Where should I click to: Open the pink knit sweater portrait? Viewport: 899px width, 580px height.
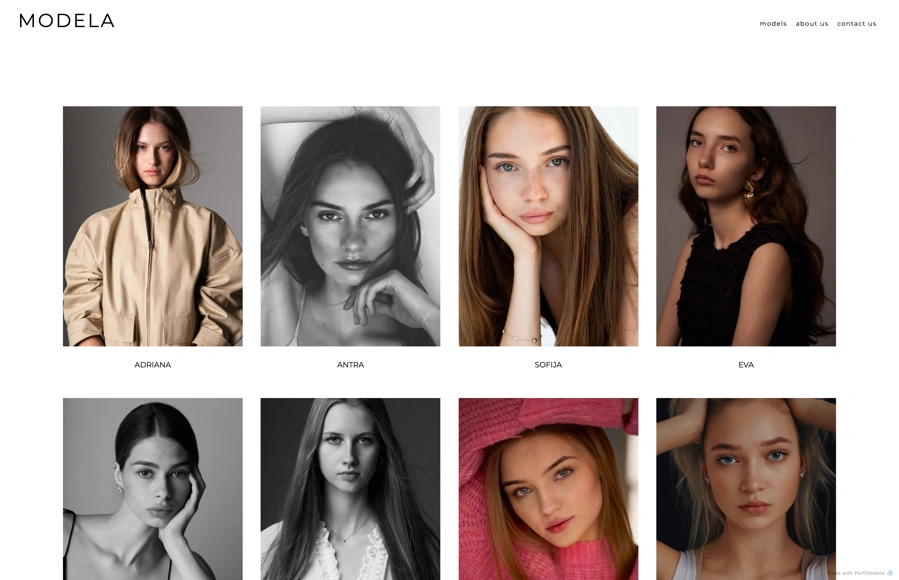(x=548, y=489)
